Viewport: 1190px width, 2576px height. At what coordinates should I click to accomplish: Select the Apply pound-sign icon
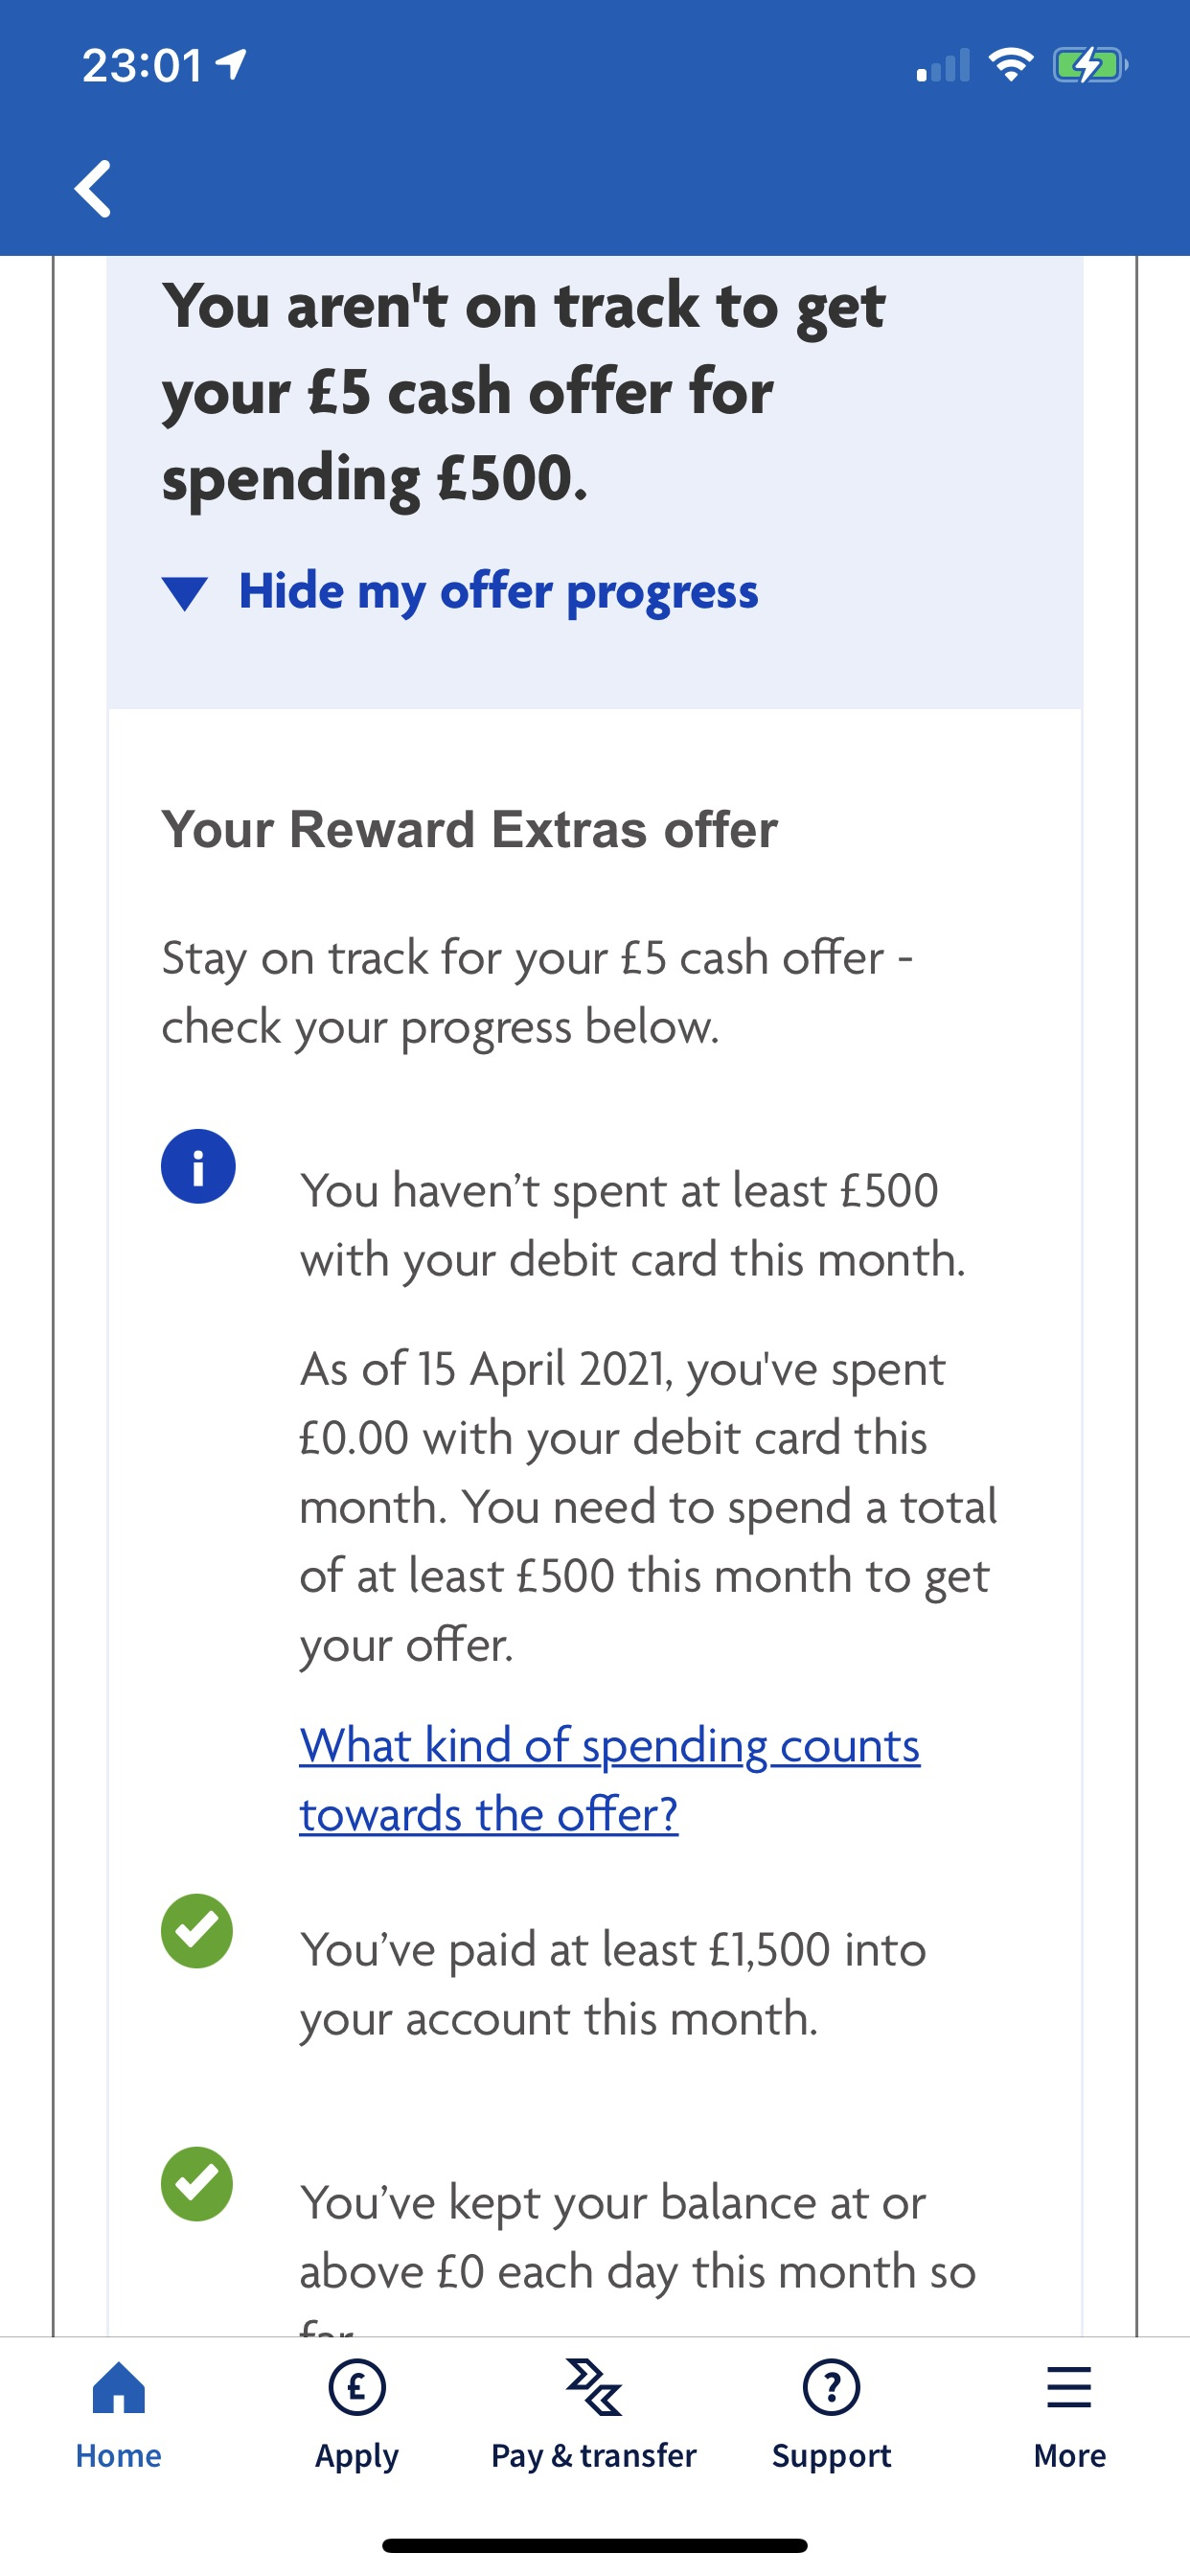pos(357,2387)
